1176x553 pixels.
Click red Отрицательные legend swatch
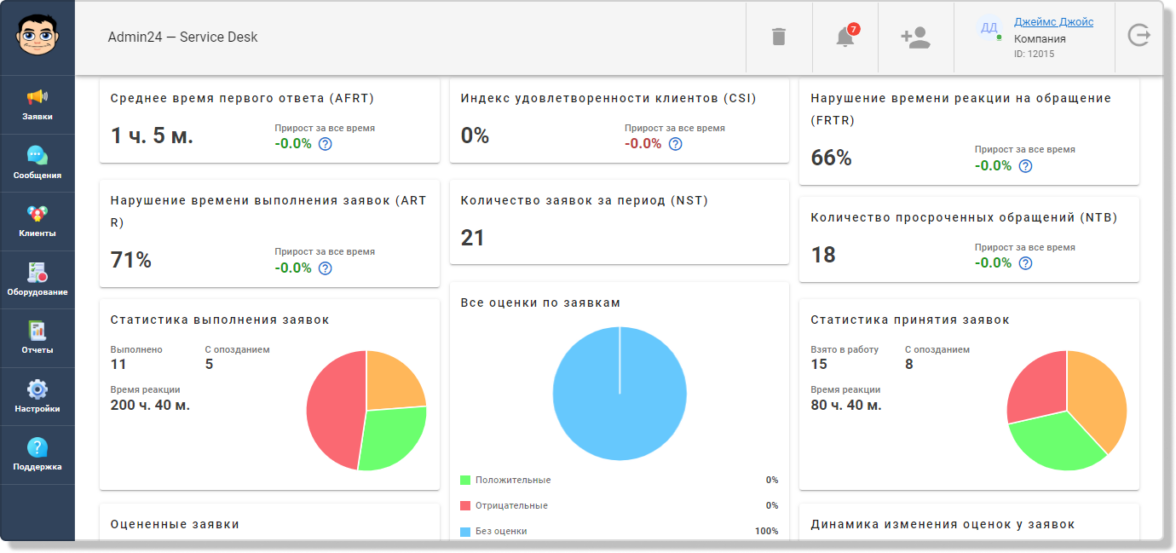pos(465,506)
